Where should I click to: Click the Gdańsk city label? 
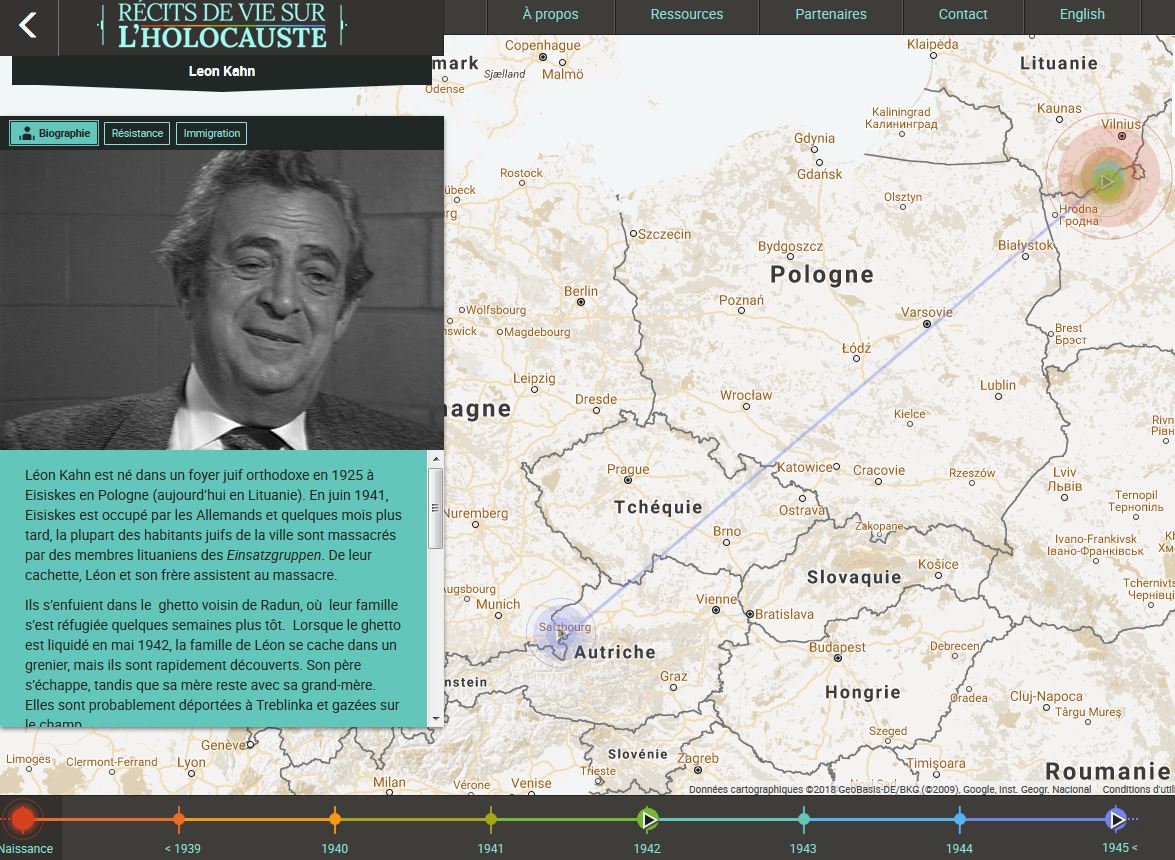pyautogui.click(x=819, y=174)
